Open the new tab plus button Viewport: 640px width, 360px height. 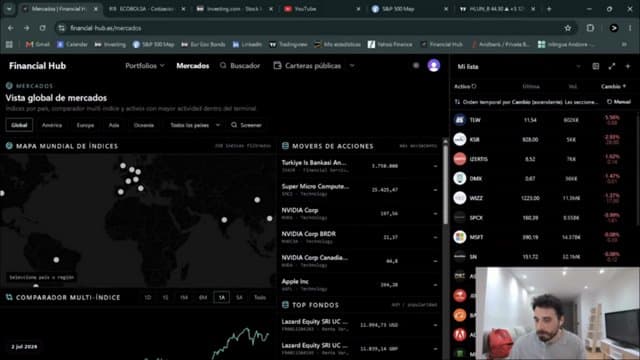click(x=549, y=9)
